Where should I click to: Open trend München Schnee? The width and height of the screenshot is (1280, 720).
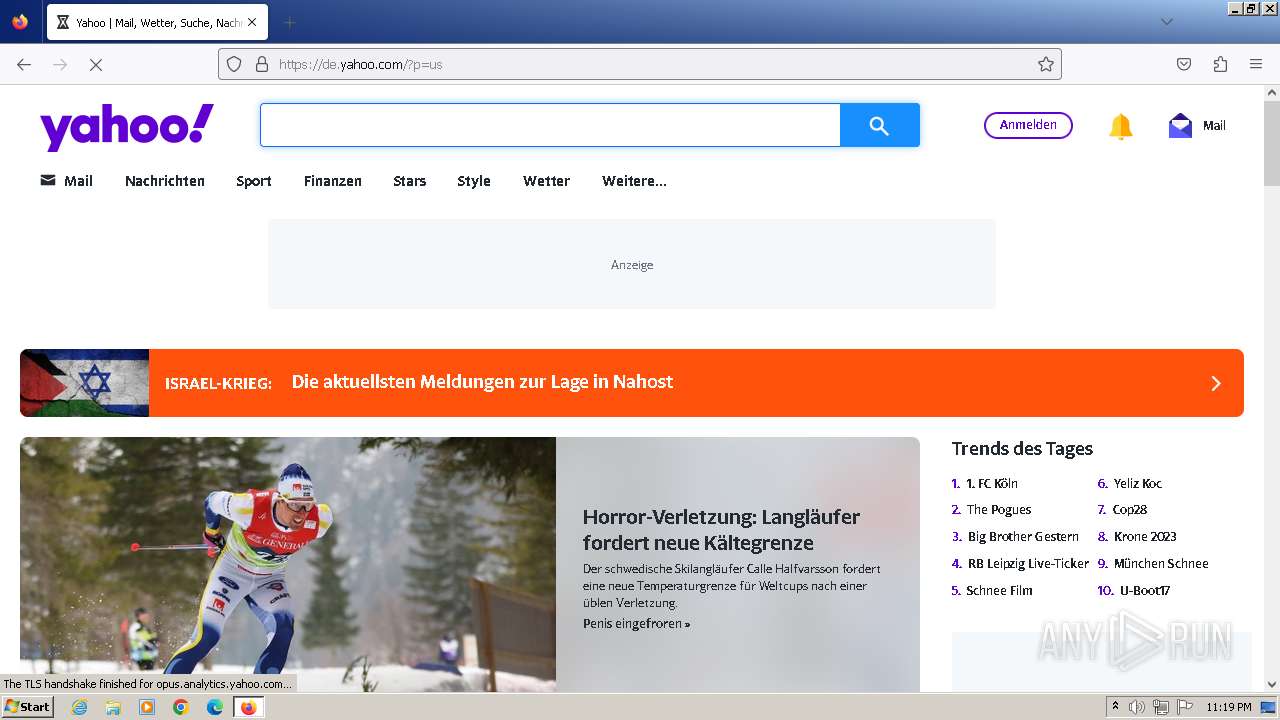[1160, 564]
